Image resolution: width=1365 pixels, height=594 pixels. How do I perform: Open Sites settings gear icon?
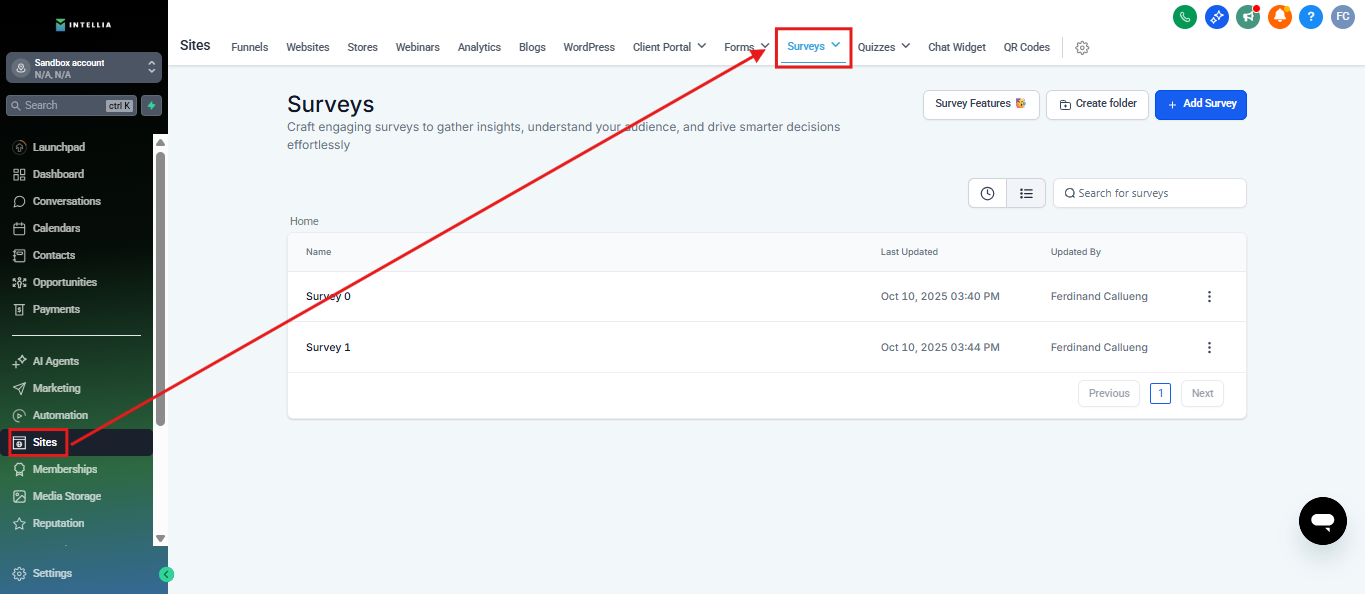pos(1082,48)
